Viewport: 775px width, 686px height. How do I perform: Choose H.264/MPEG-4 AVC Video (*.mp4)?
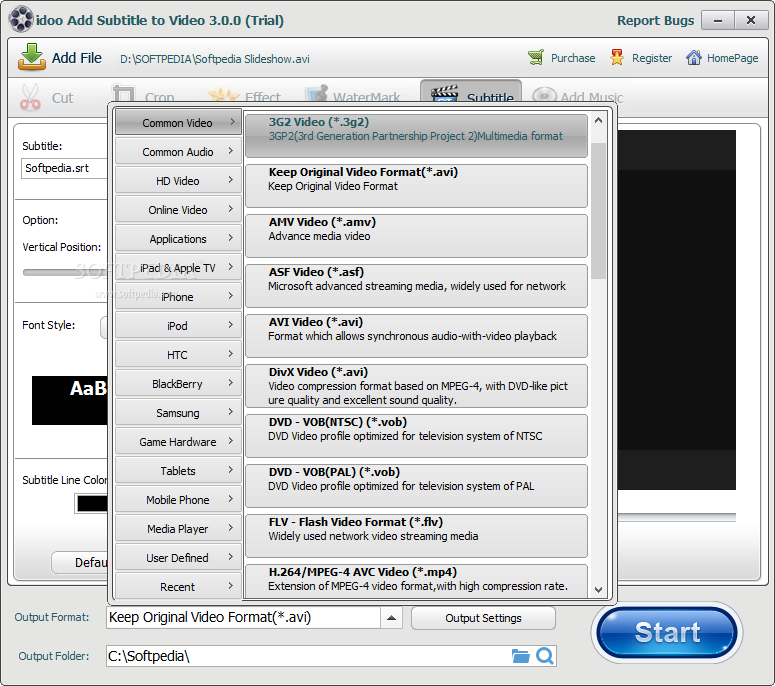coord(417,581)
